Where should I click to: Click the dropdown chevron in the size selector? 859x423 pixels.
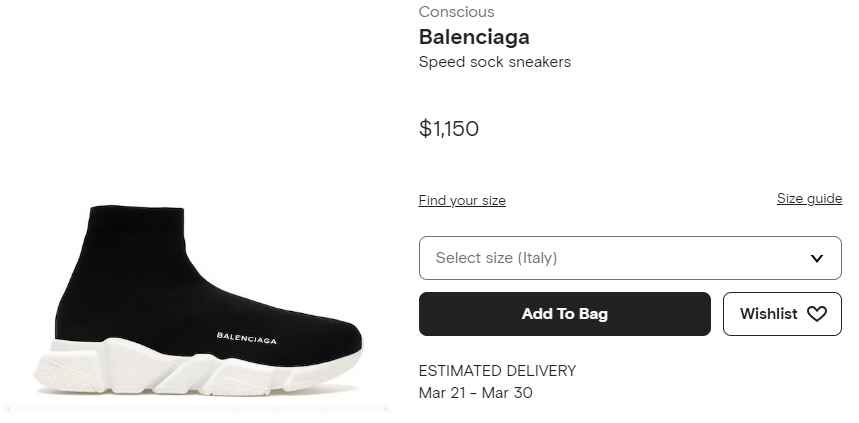[x=817, y=258]
